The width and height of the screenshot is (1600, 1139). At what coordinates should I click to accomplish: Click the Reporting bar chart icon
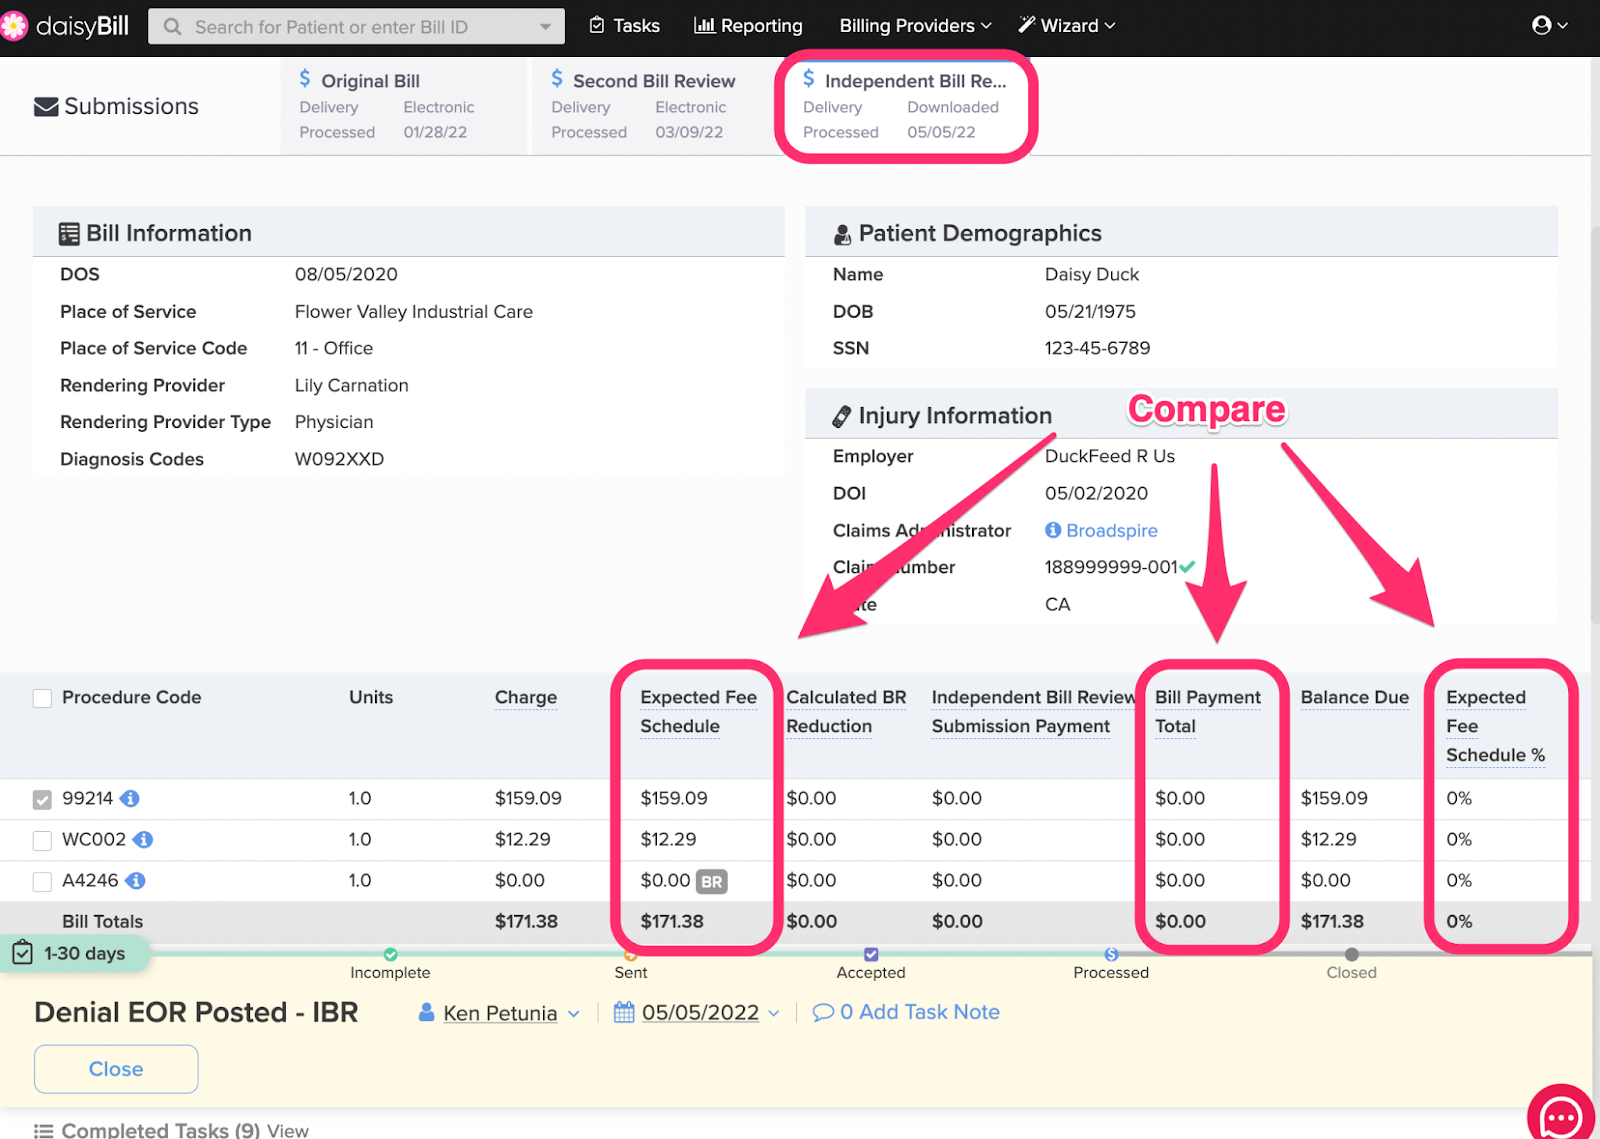(x=705, y=25)
